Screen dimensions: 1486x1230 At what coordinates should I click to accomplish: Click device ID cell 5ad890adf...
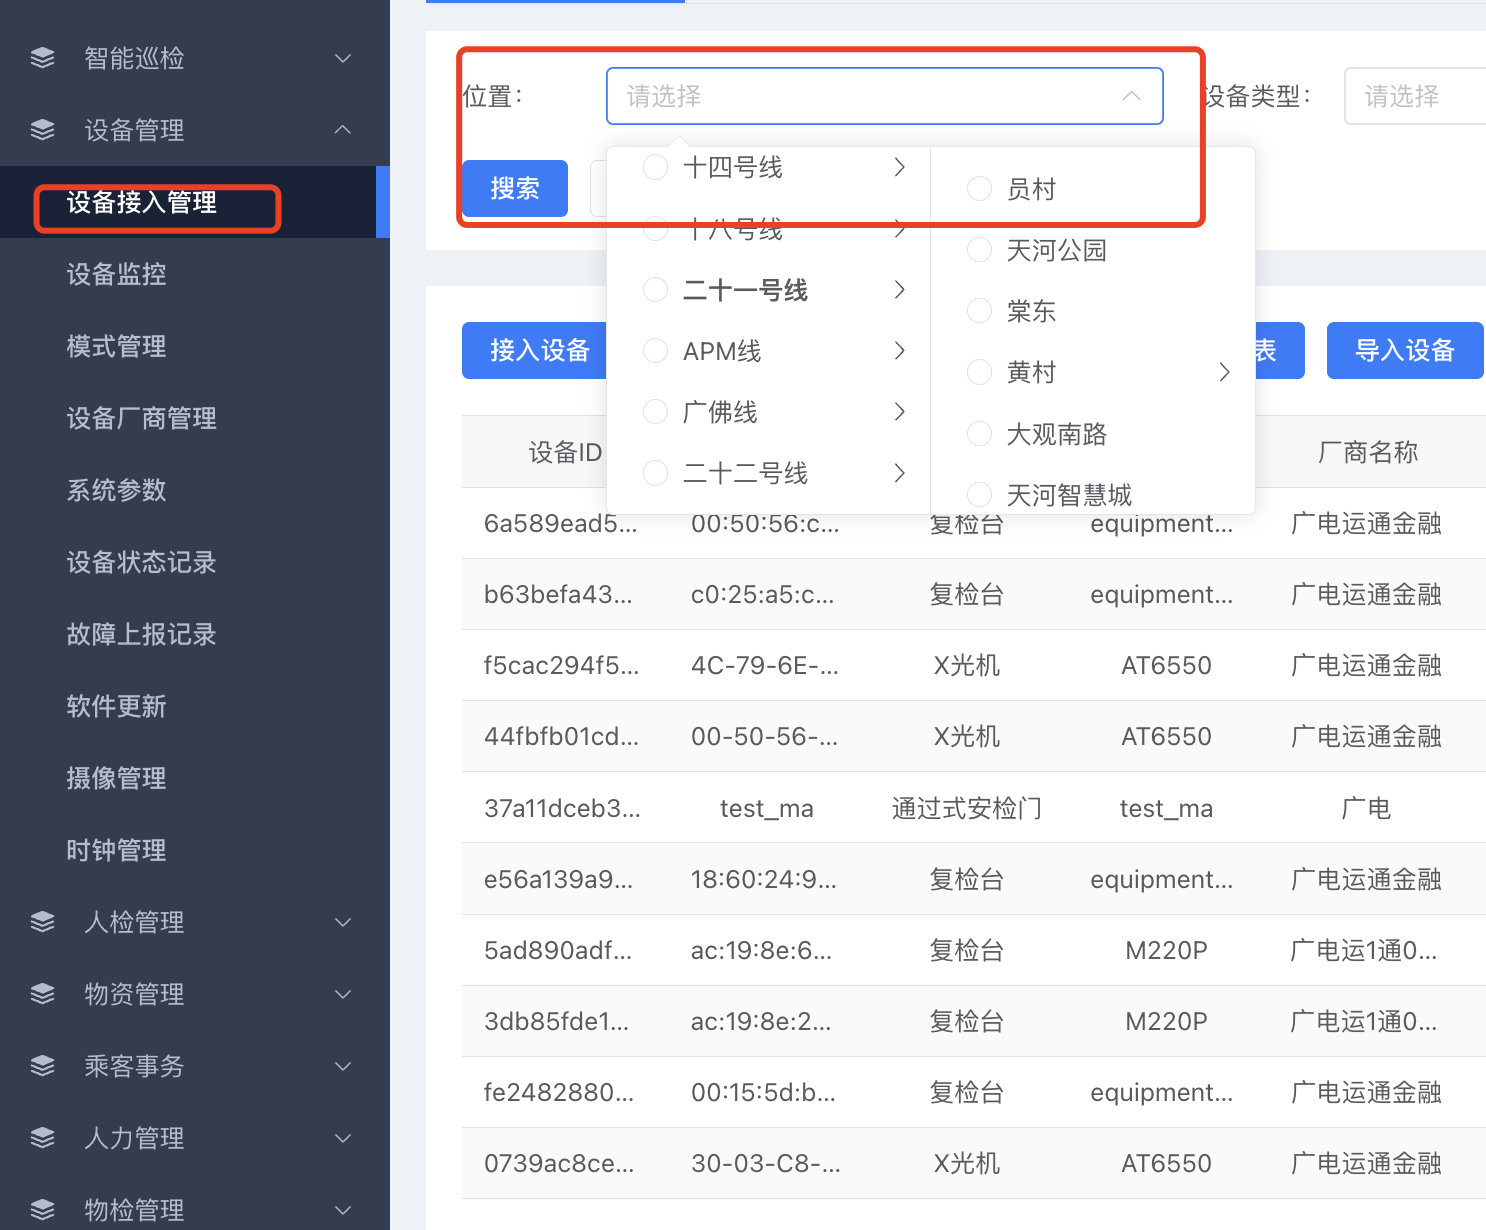pyautogui.click(x=558, y=950)
